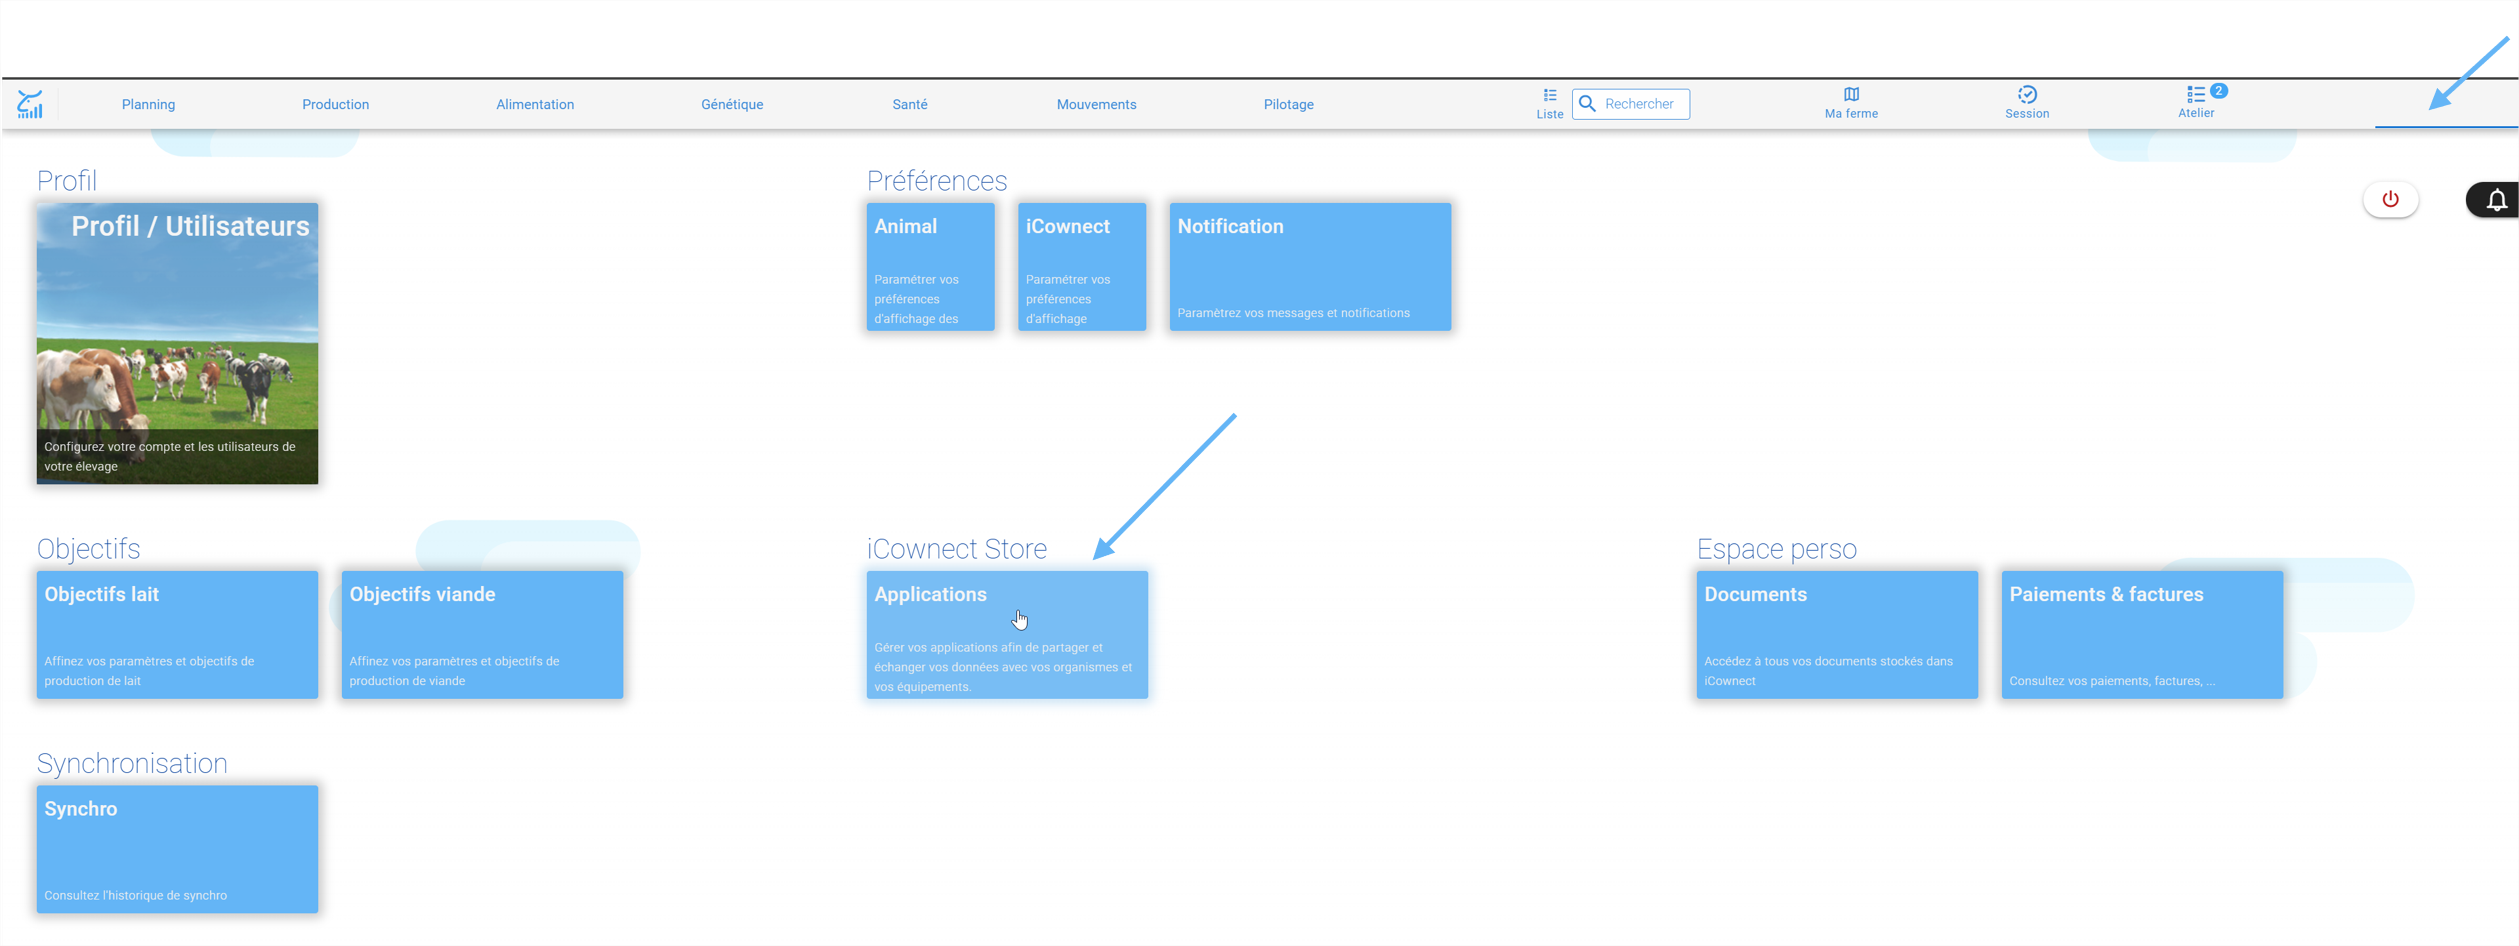This screenshot has width=2519, height=946.
Task: Open the Liste view icon
Action: pyautogui.click(x=1549, y=96)
